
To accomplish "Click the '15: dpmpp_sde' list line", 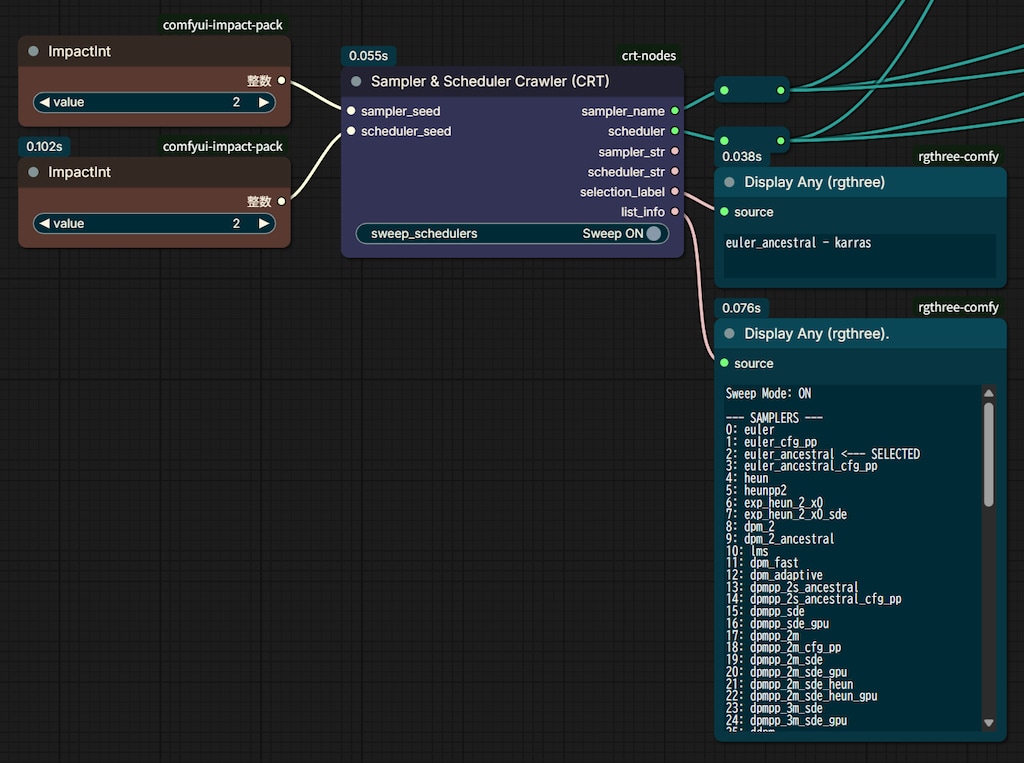I will (765, 612).
